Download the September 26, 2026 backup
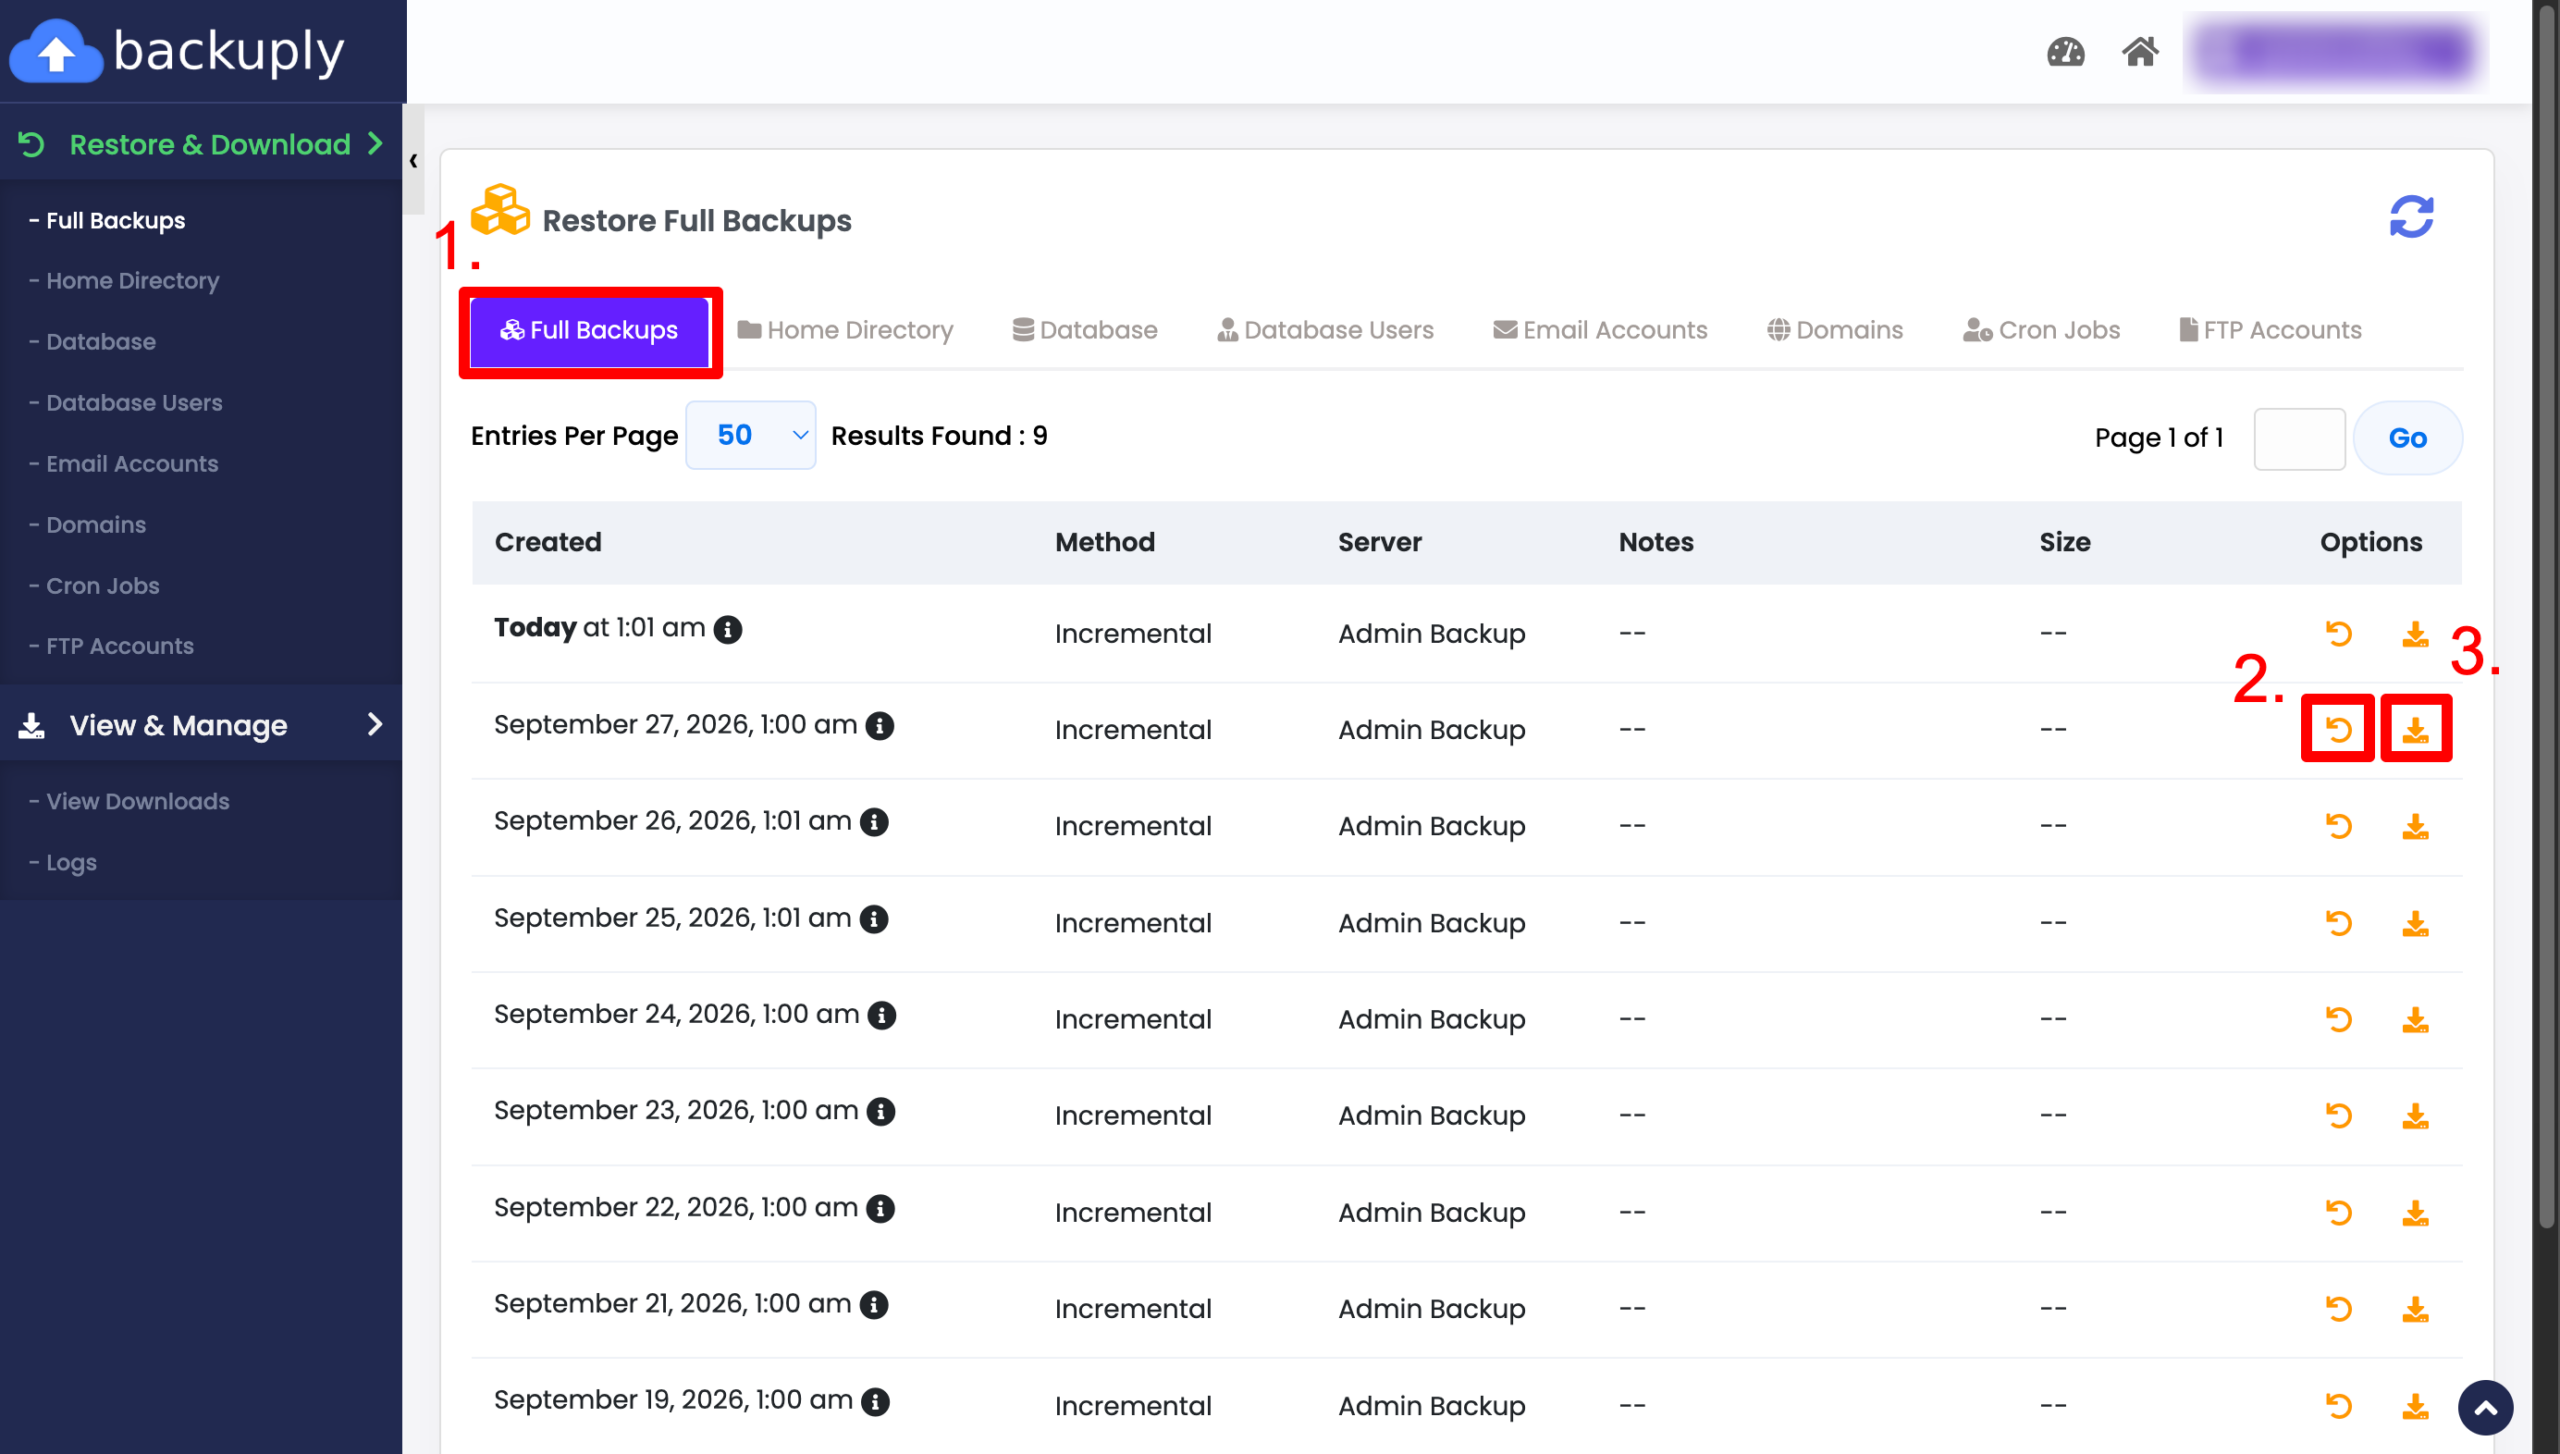The width and height of the screenshot is (2560, 1454). pos(2415,826)
